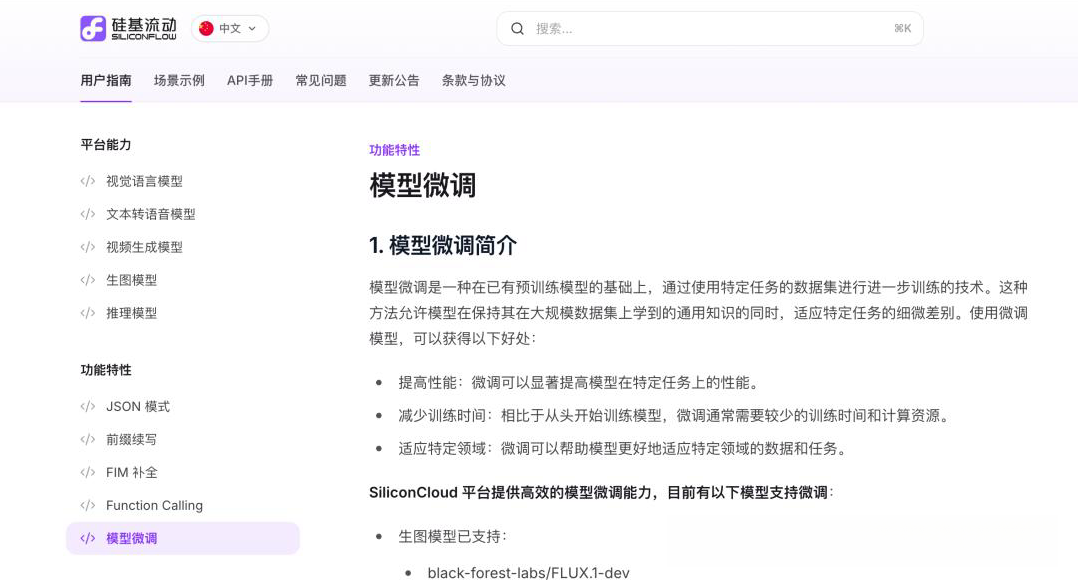
Task: Click the code icon beside 文本转语音模型
Action: (87, 214)
